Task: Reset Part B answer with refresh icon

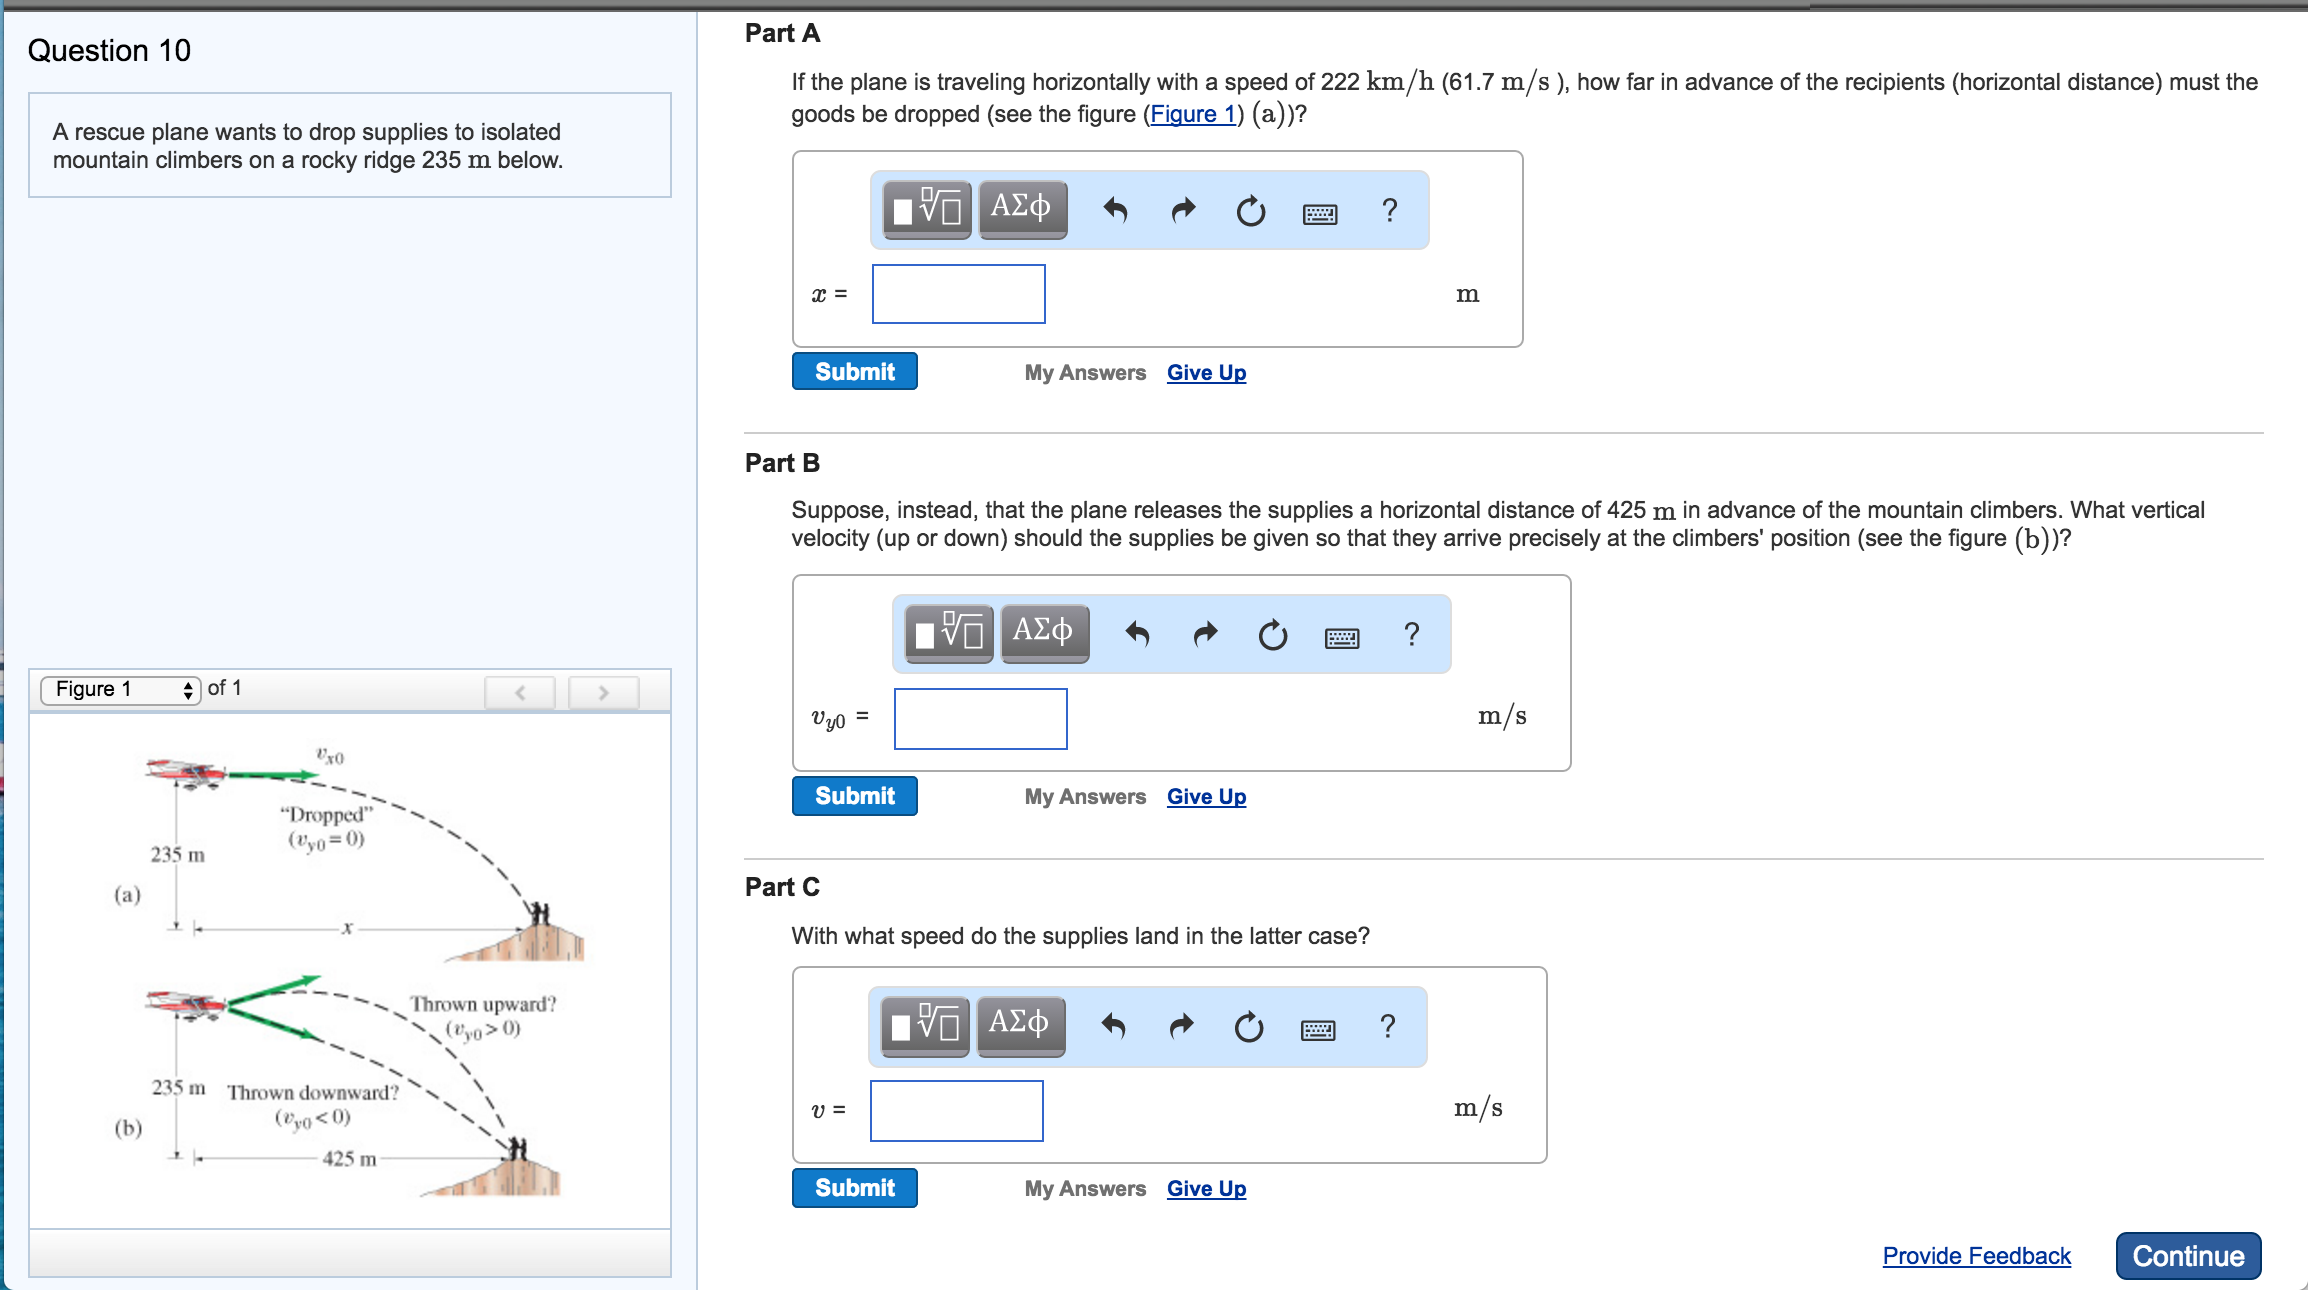Action: tap(1272, 634)
